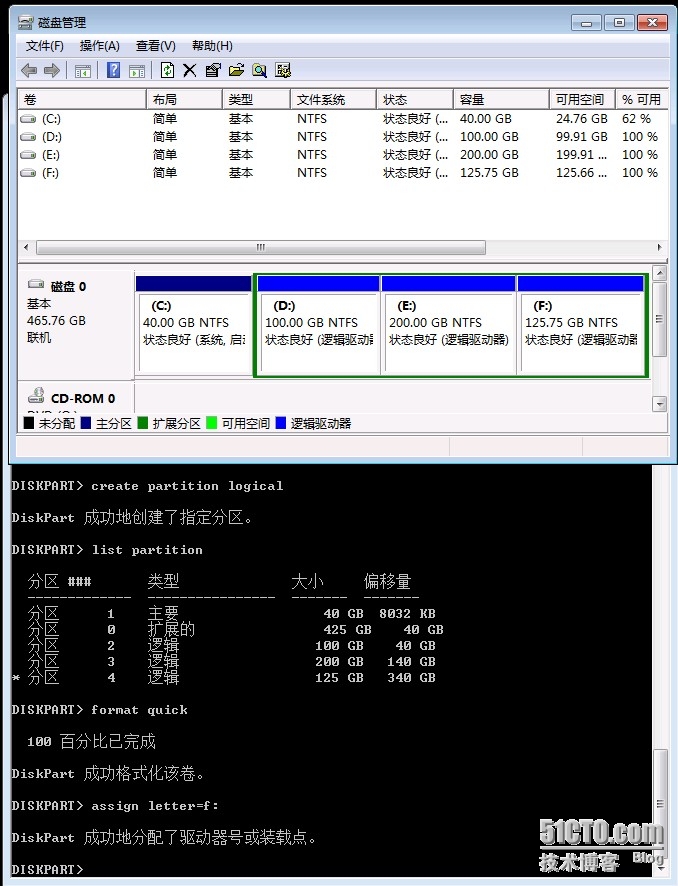Image resolution: width=678 pixels, height=886 pixels.
Task: Click the CD-ROM 0 label panel
Action: [76, 398]
